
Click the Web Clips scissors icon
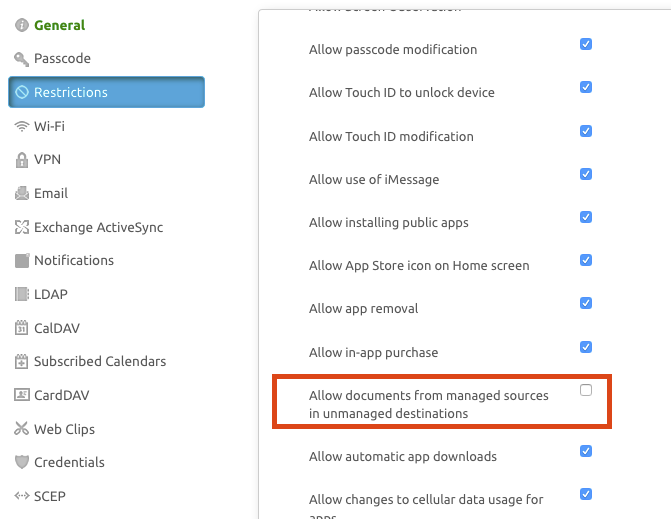21,429
